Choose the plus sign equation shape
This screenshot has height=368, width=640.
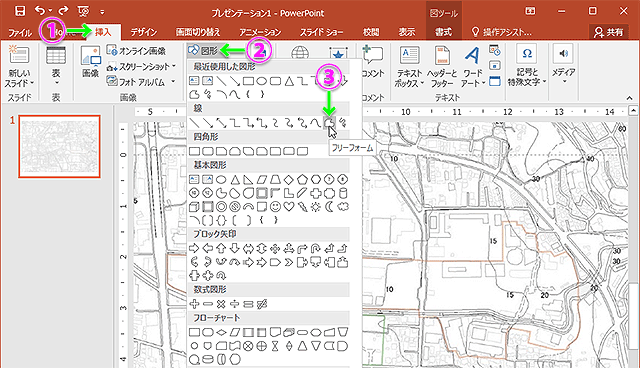(x=194, y=304)
